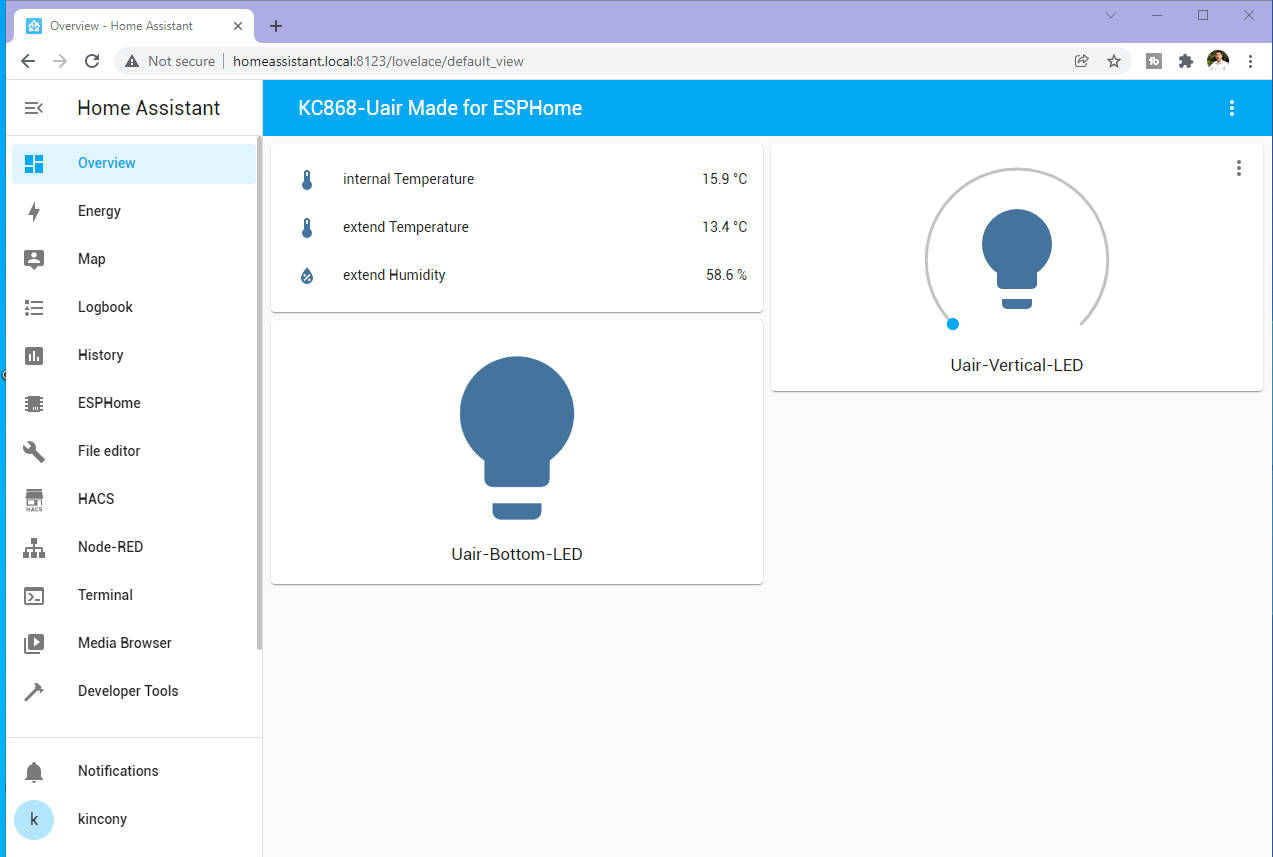Open the Terminal panel

[x=105, y=595]
